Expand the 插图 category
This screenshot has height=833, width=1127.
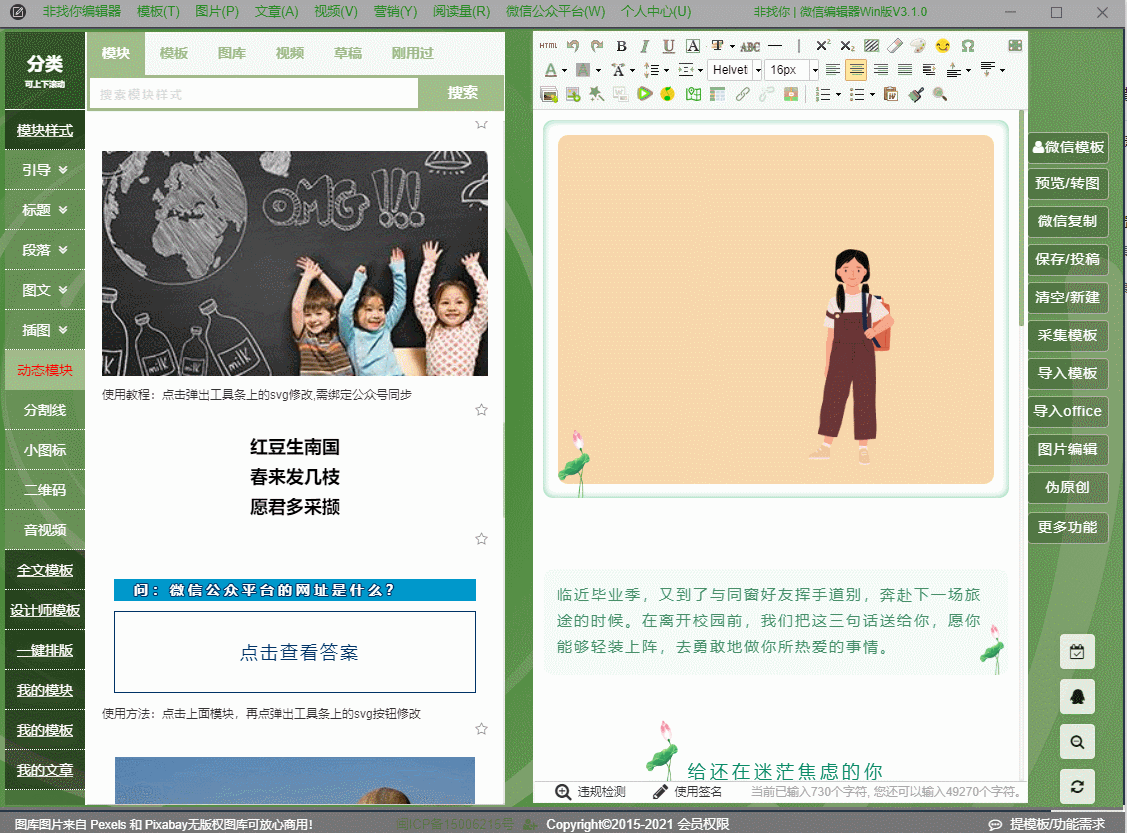coord(45,330)
